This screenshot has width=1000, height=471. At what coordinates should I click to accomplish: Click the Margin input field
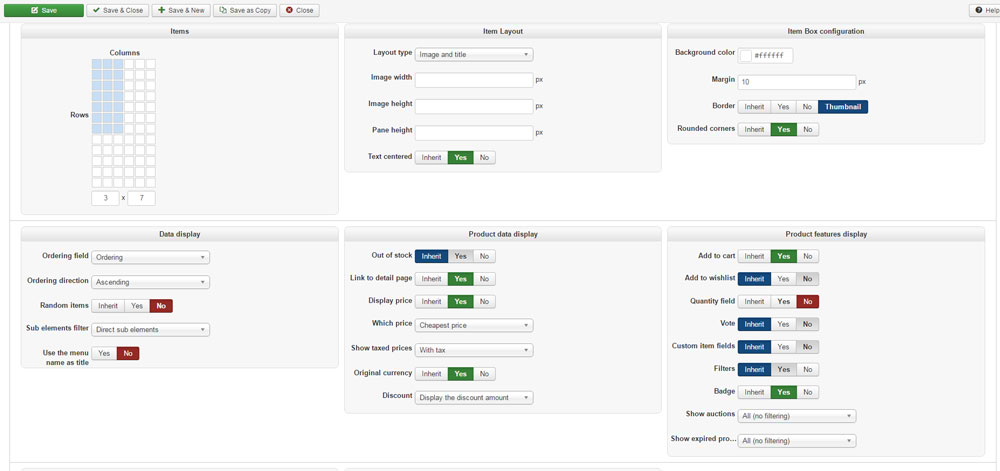pos(797,82)
